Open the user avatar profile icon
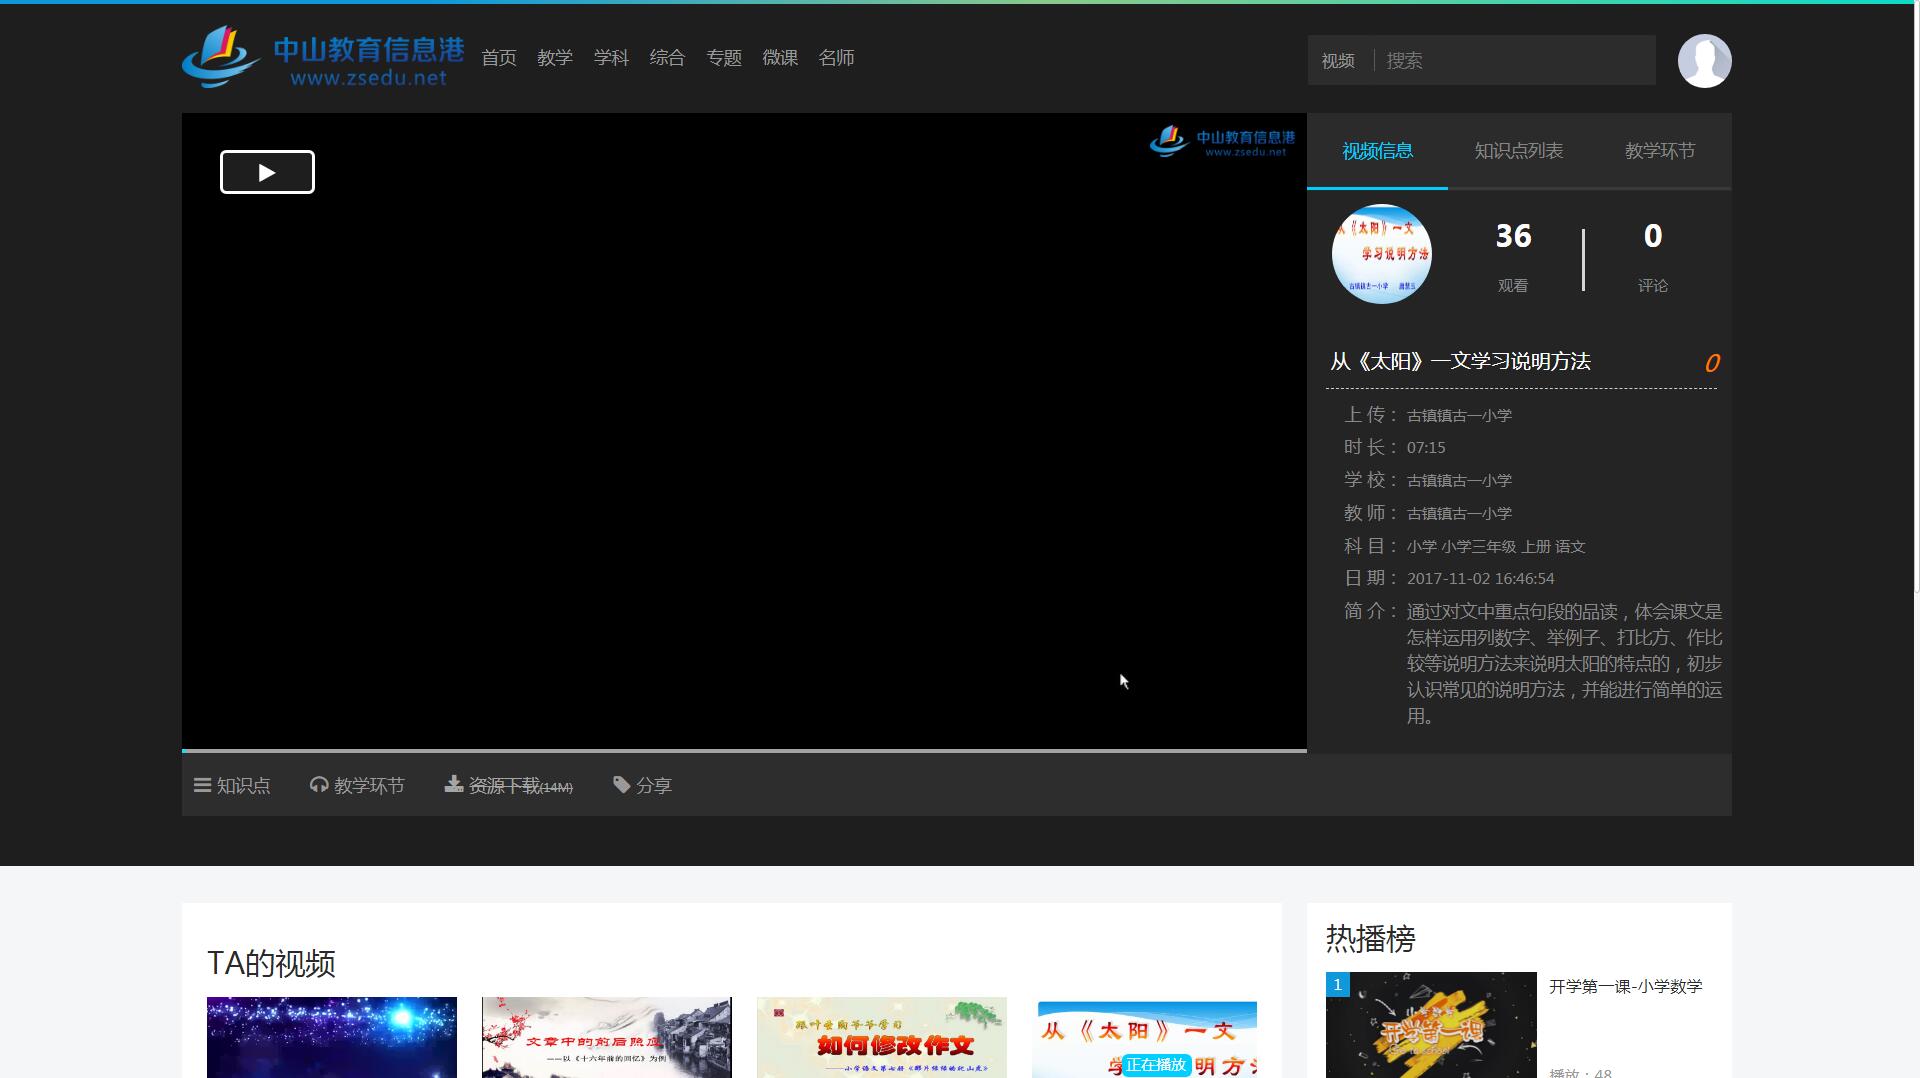Screen dimensions: 1920x1078 pyautogui.click(x=1704, y=61)
